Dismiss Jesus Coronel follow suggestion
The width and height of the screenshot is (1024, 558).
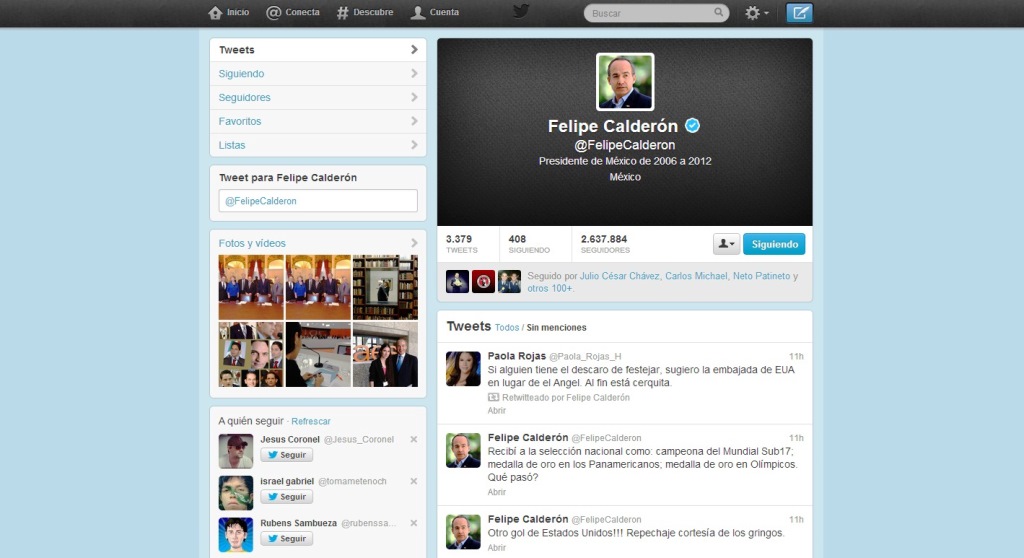click(x=414, y=439)
